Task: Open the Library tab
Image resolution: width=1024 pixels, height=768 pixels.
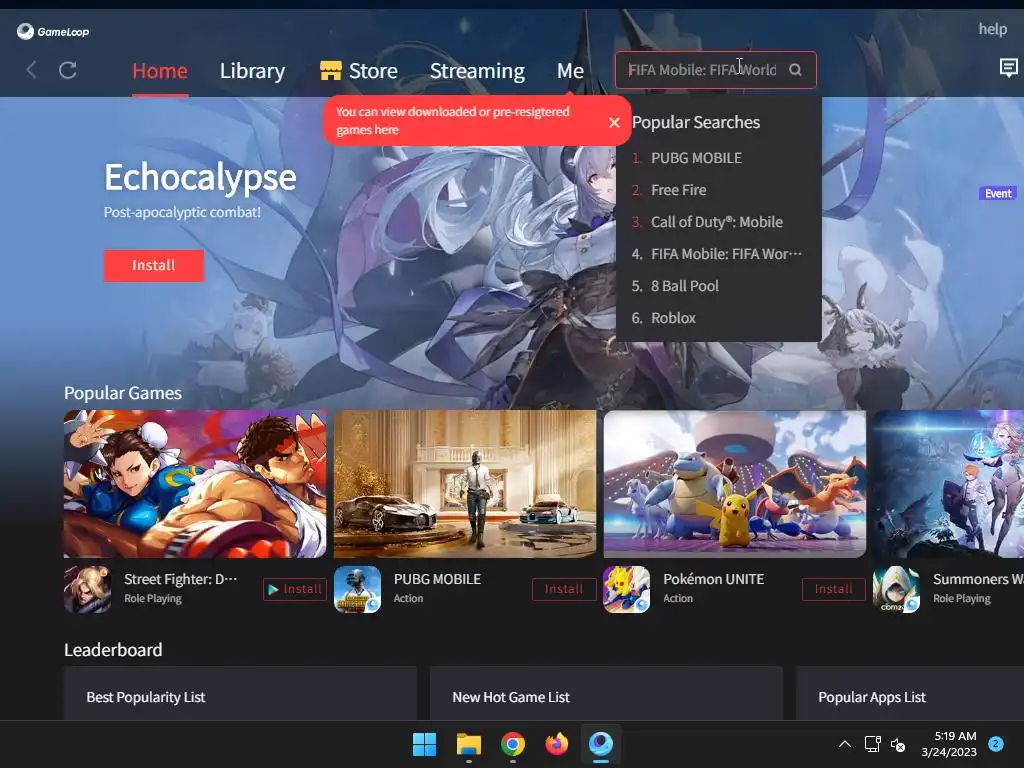Action: pyautogui.click(x=252, y=71)
